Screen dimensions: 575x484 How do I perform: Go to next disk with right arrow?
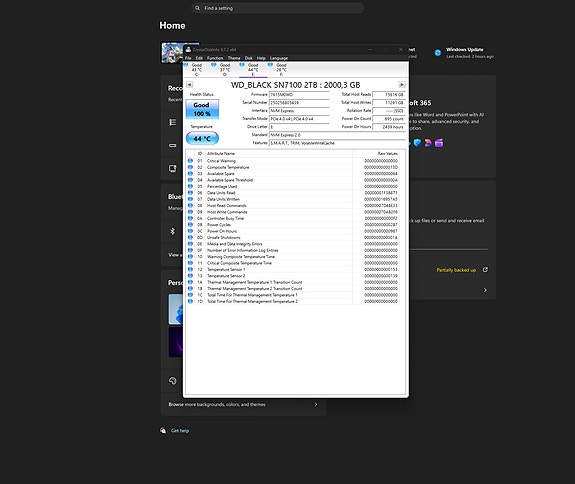[402, 85]
